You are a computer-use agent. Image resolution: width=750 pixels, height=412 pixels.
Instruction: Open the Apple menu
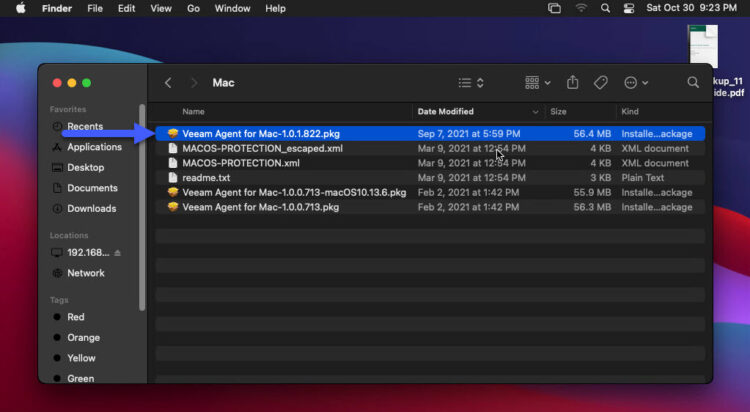[x=21, y=8]
